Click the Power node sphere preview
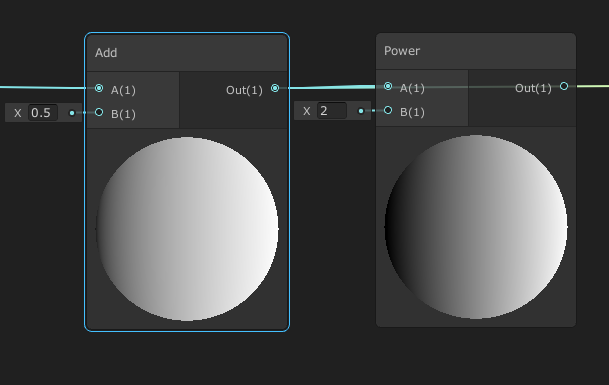Viewport: 609px width, 385px height. [476, 227]
